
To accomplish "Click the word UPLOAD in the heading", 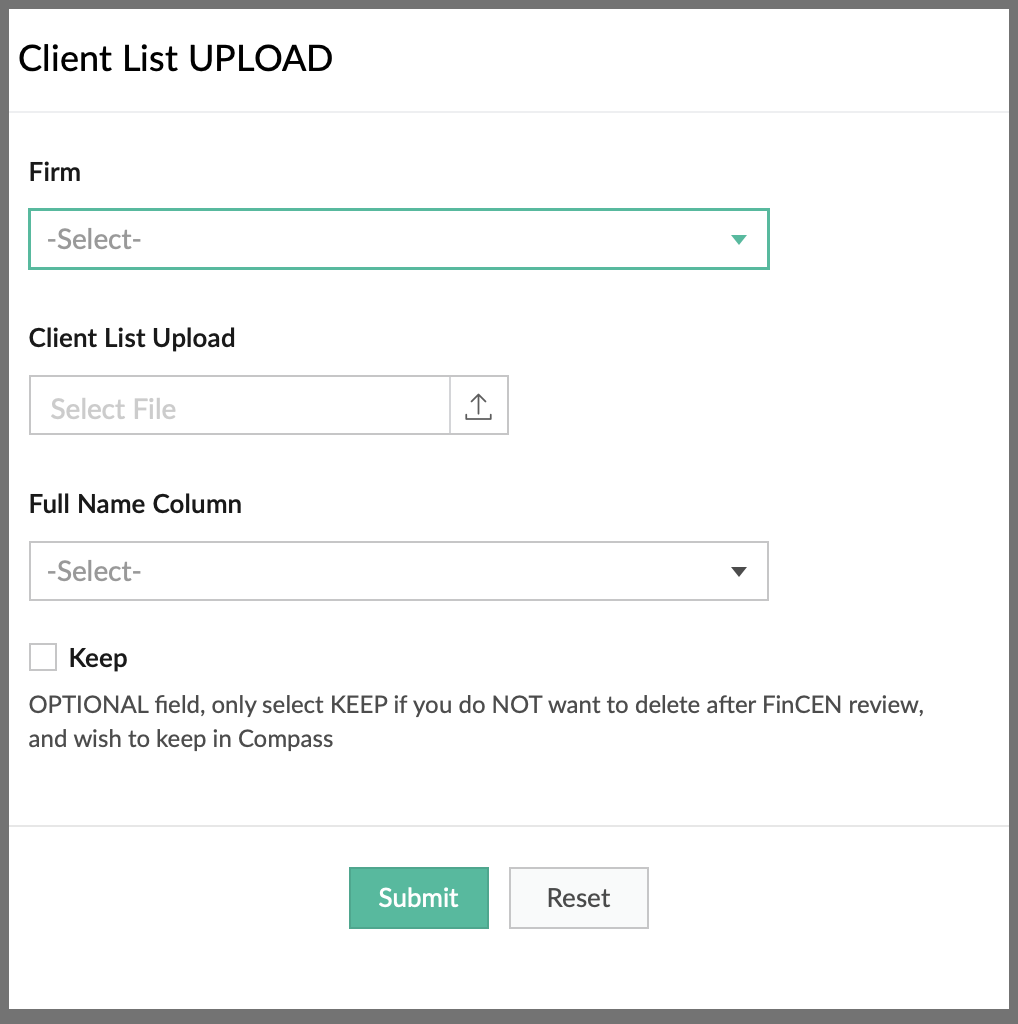I will 260,59.
